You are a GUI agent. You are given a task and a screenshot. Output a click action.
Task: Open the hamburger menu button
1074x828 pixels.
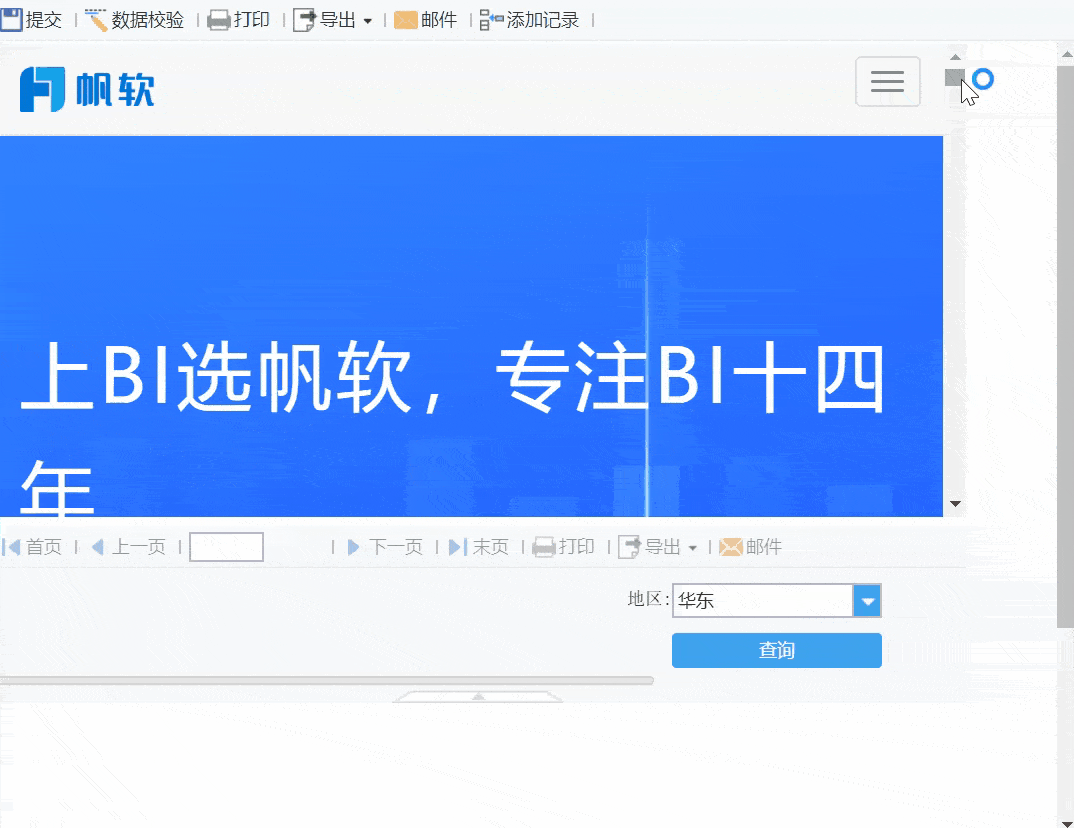[x=887, y=81]
